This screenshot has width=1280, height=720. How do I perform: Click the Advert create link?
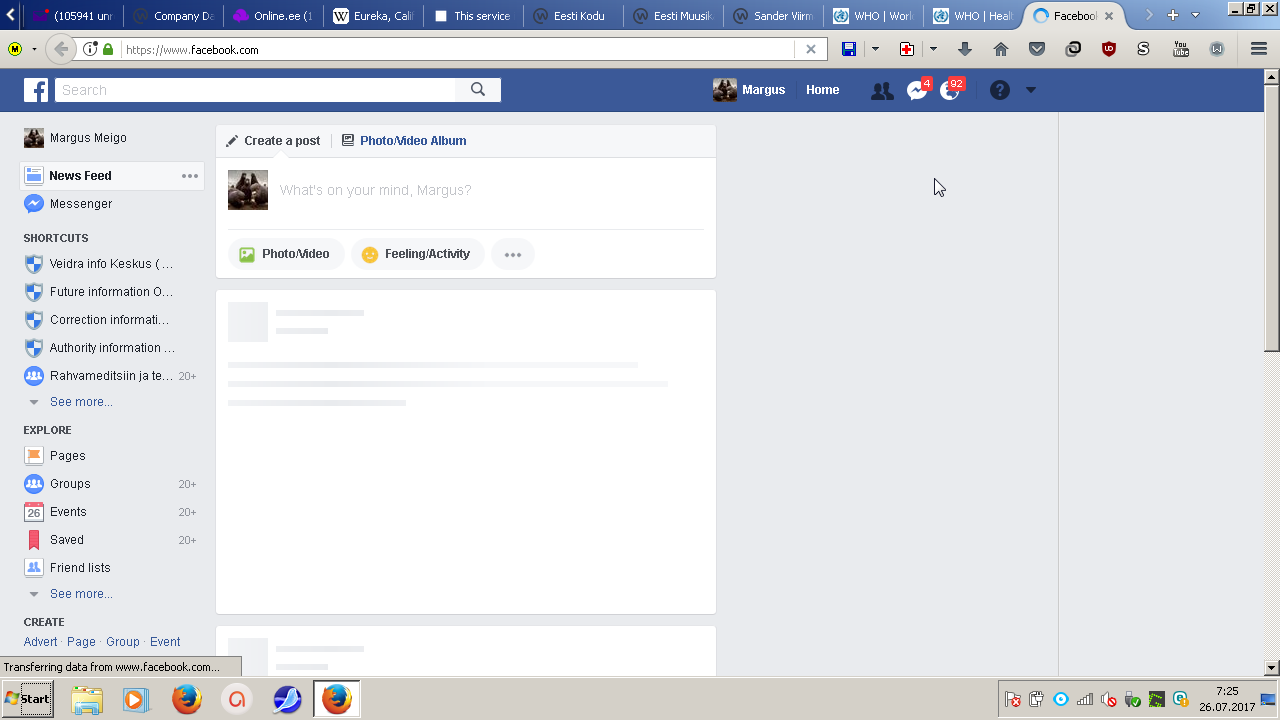pos(40,642)
